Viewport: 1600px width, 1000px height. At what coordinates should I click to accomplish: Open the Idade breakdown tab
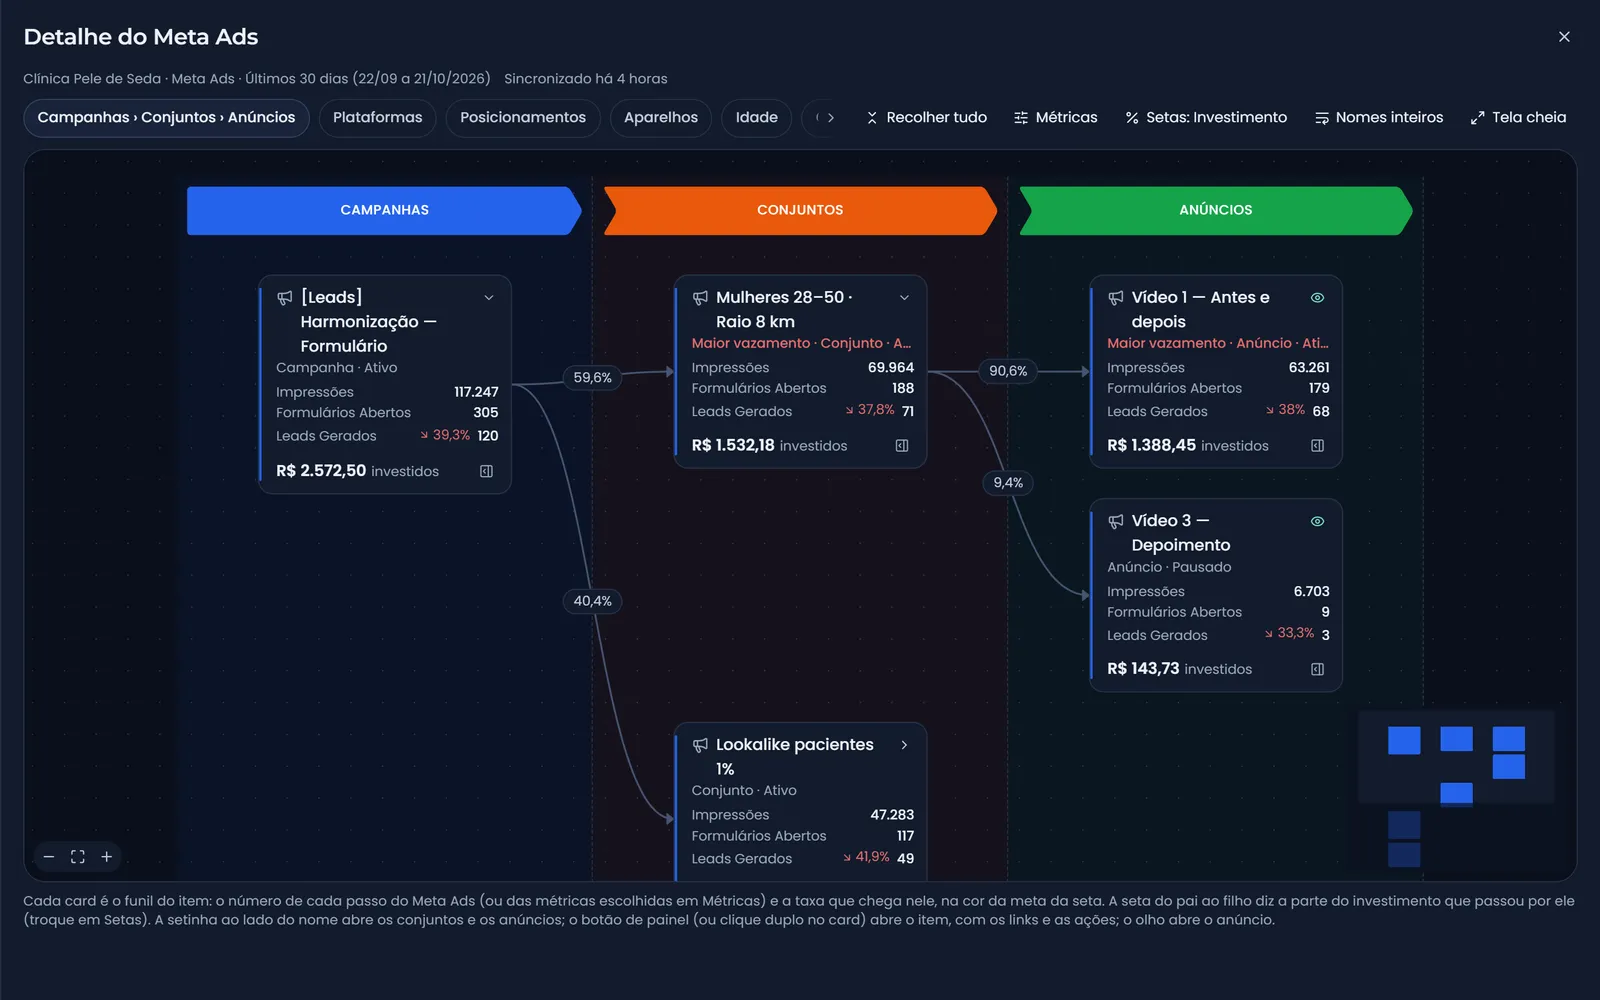click(757, 118)
